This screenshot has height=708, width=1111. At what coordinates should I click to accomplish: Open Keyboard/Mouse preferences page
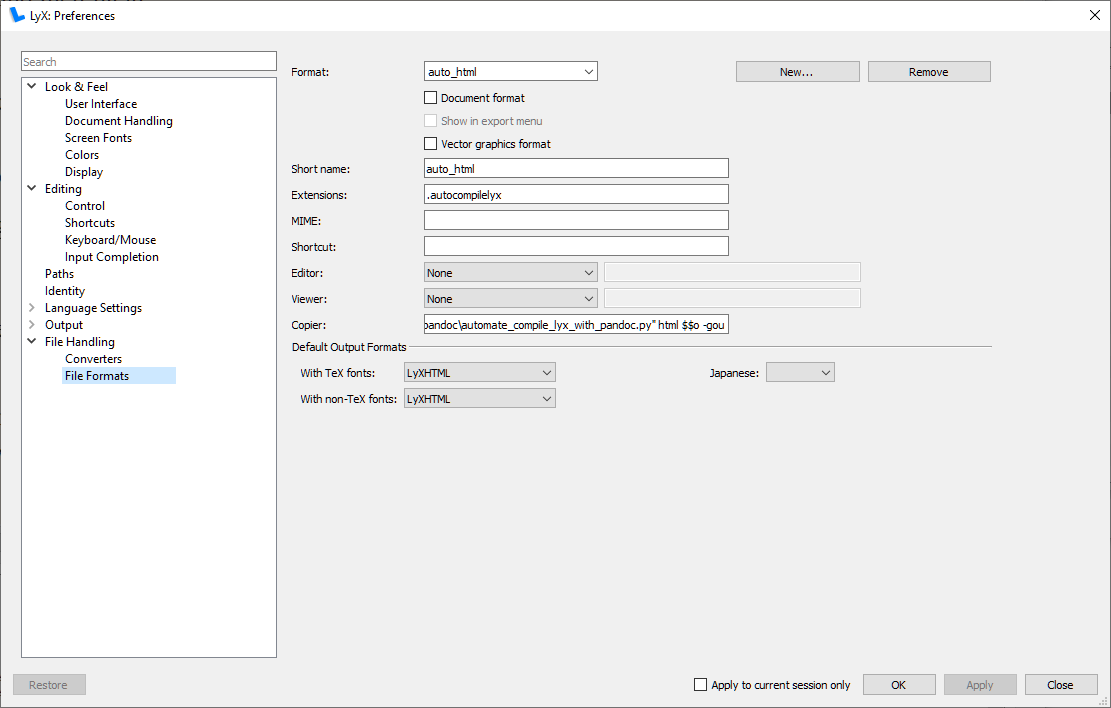[110, 240]
